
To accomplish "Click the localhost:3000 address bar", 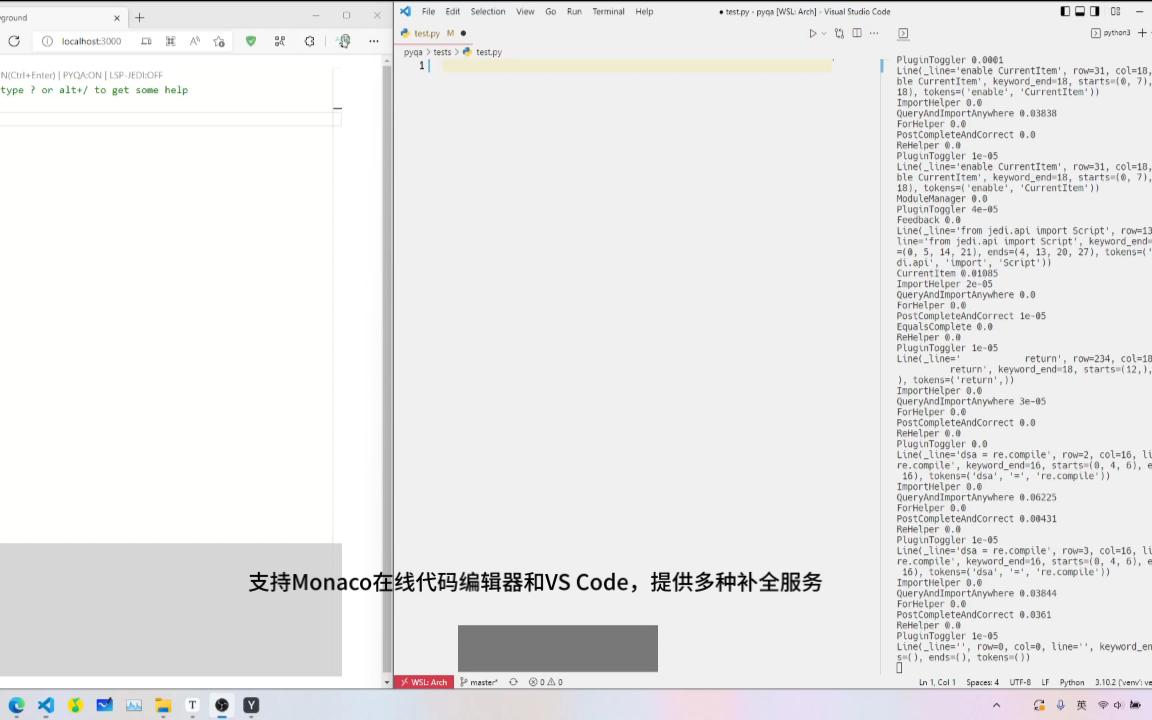I will click(91, 41).
